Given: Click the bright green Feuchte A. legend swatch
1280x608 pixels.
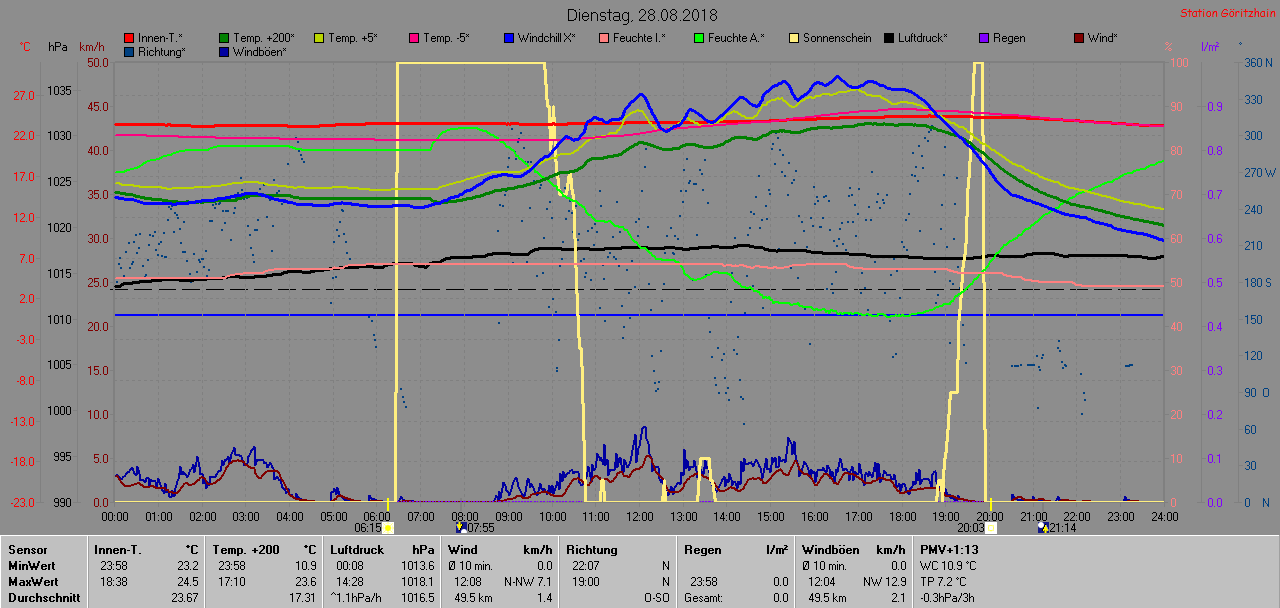Looking at the screenshot, I should (698, 38).
